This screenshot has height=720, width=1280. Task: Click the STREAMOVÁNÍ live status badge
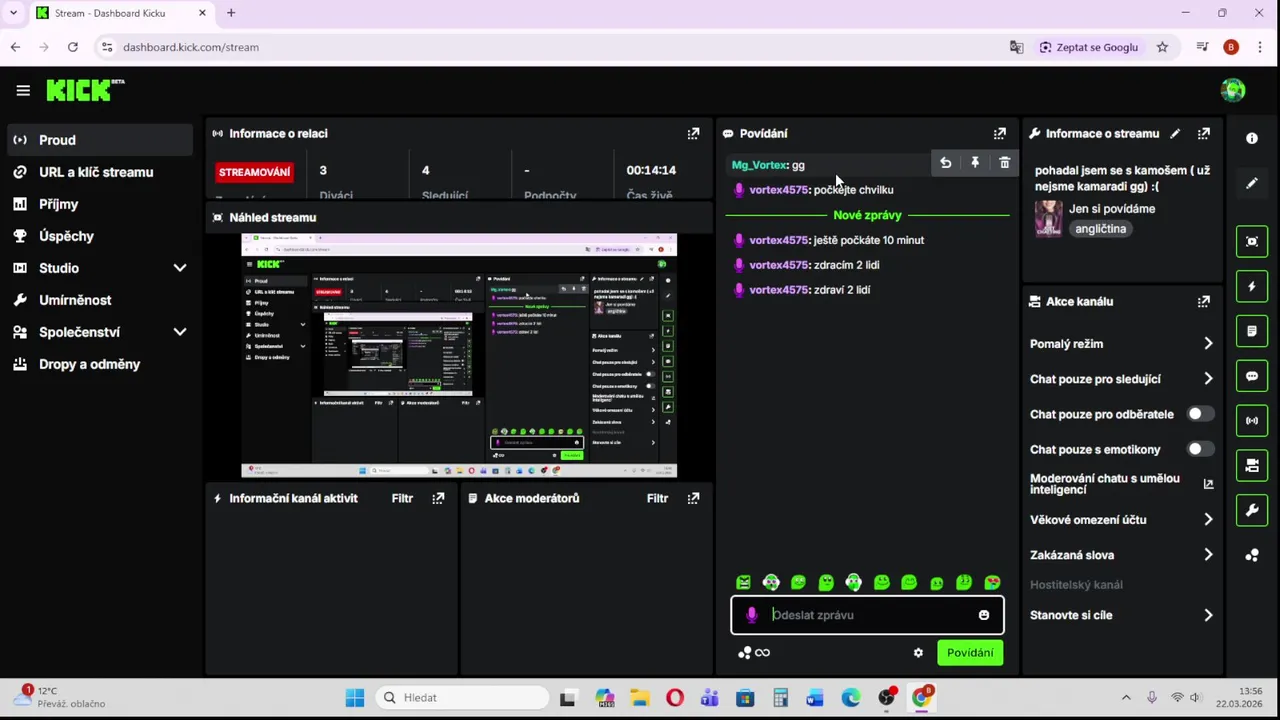coord(254,172)
